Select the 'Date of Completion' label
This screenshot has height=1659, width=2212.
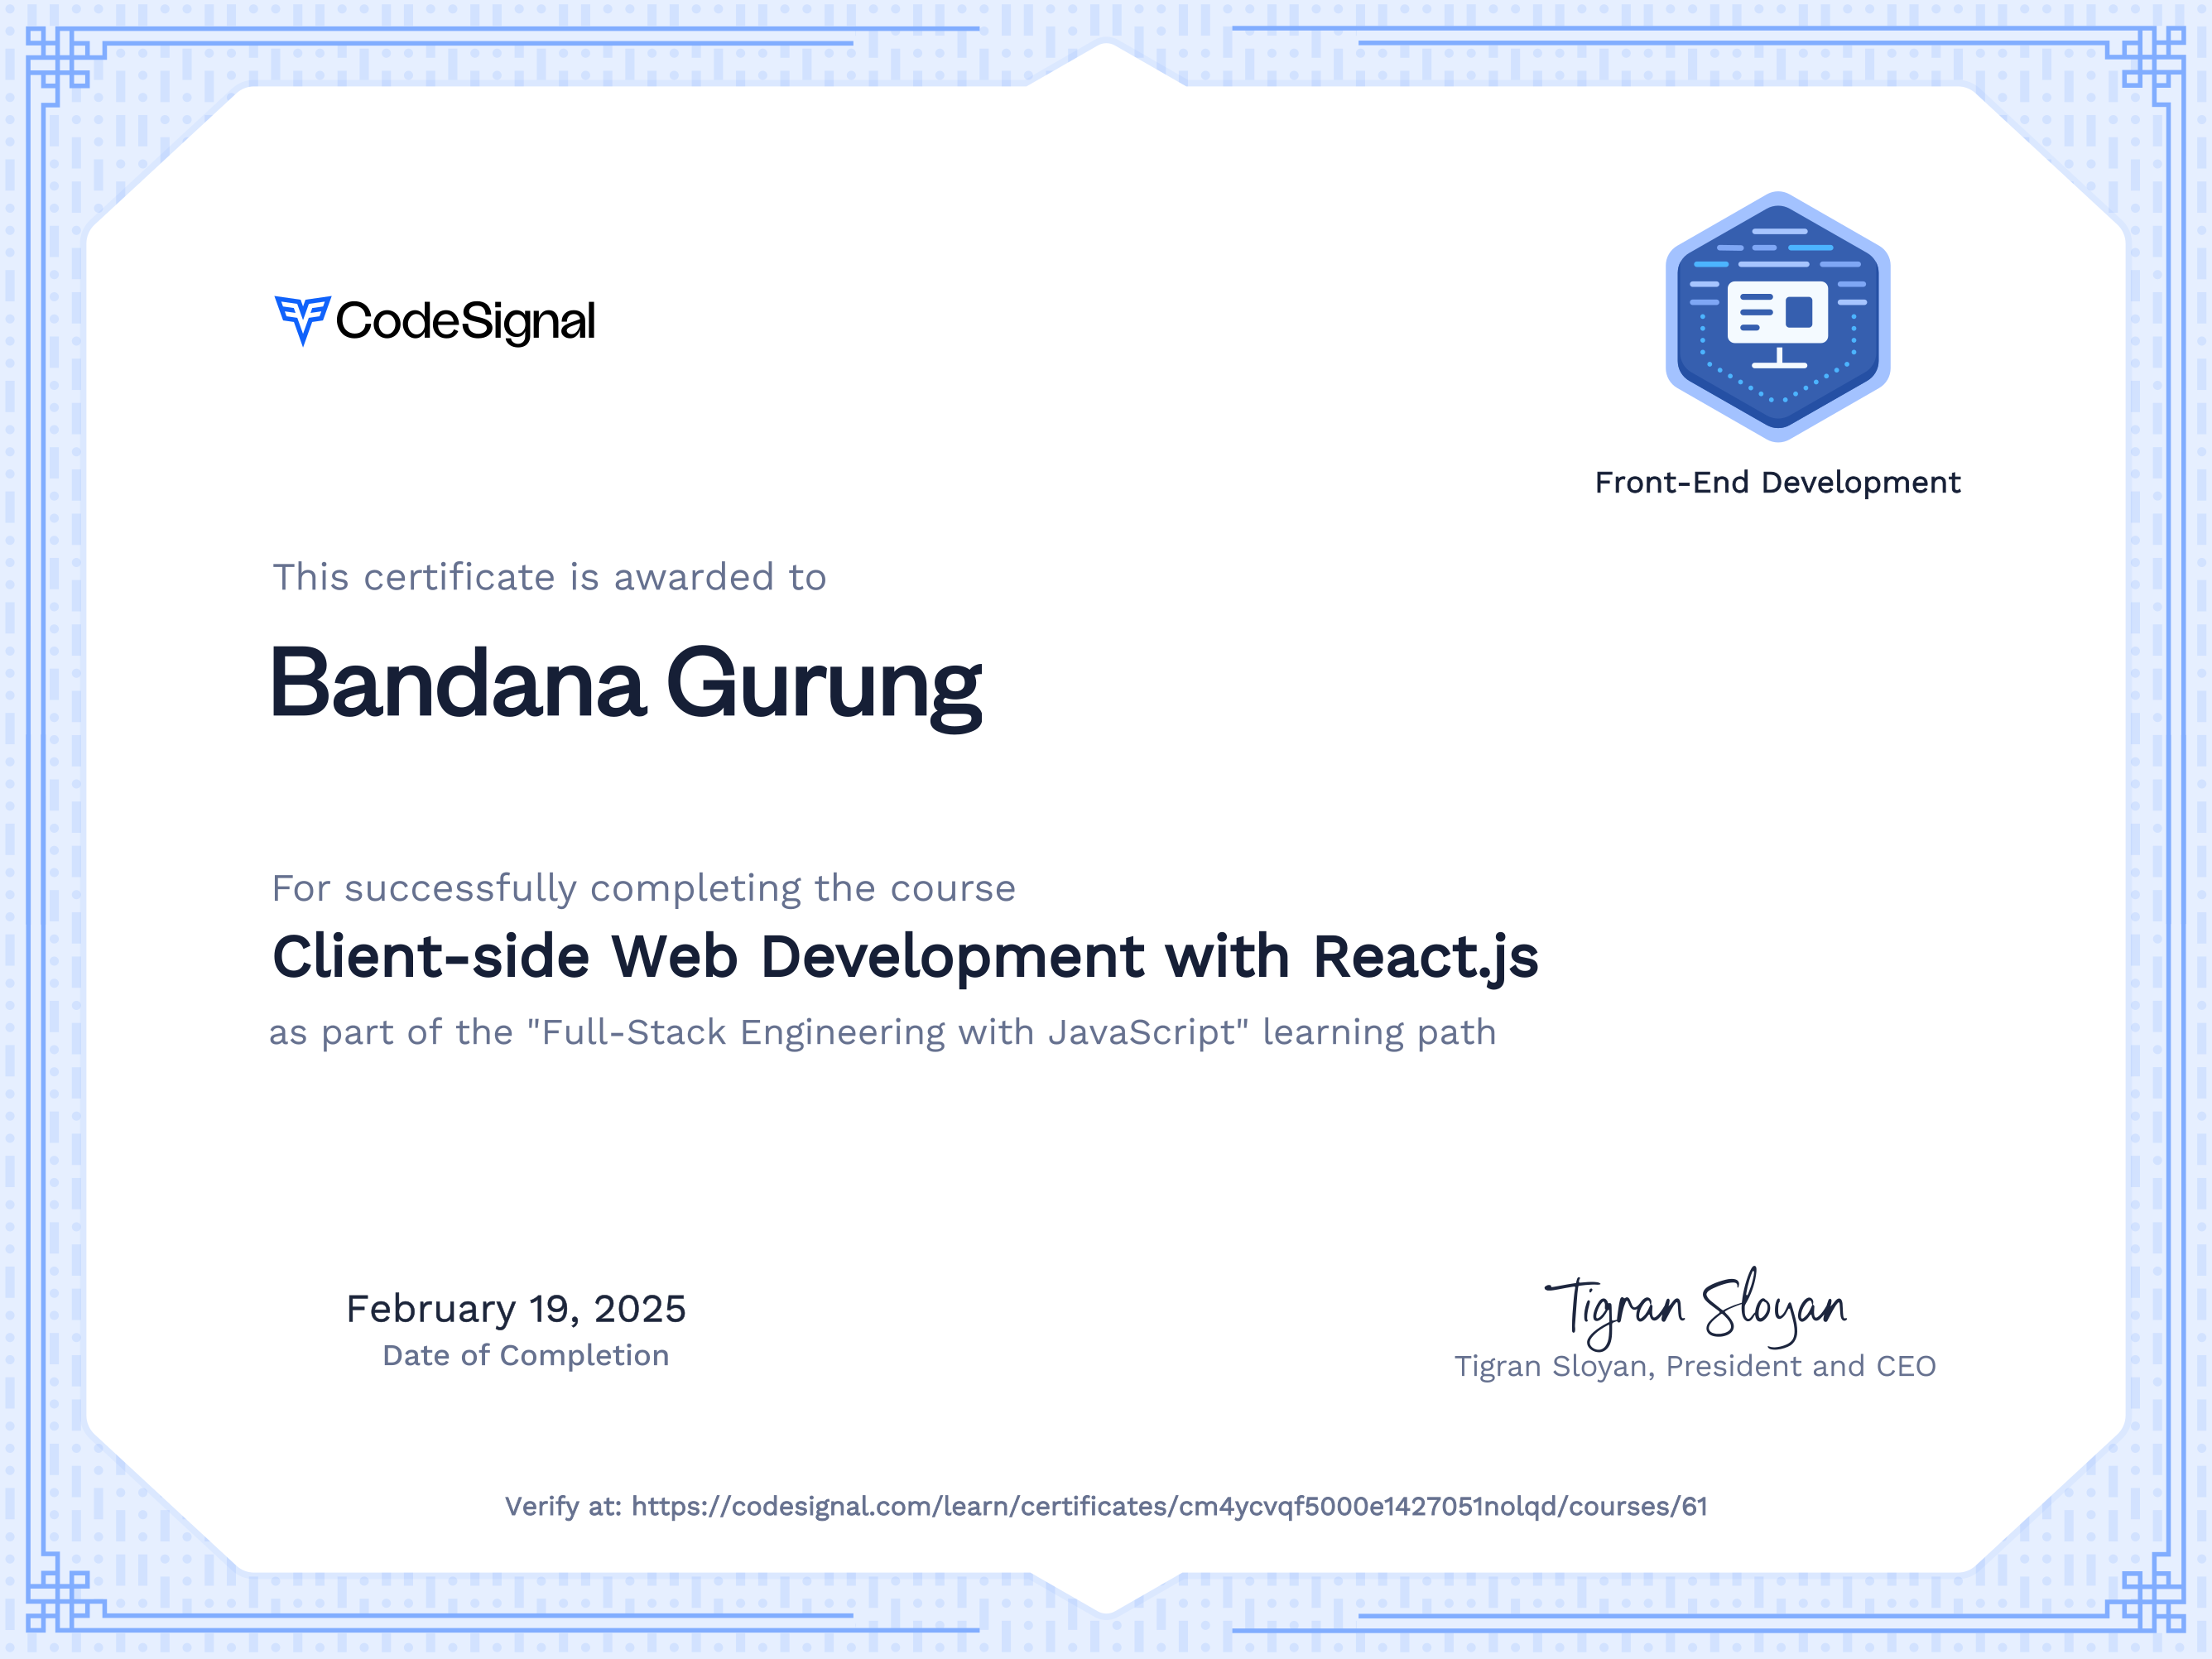pyautogui.click(x=526, y=1356)
